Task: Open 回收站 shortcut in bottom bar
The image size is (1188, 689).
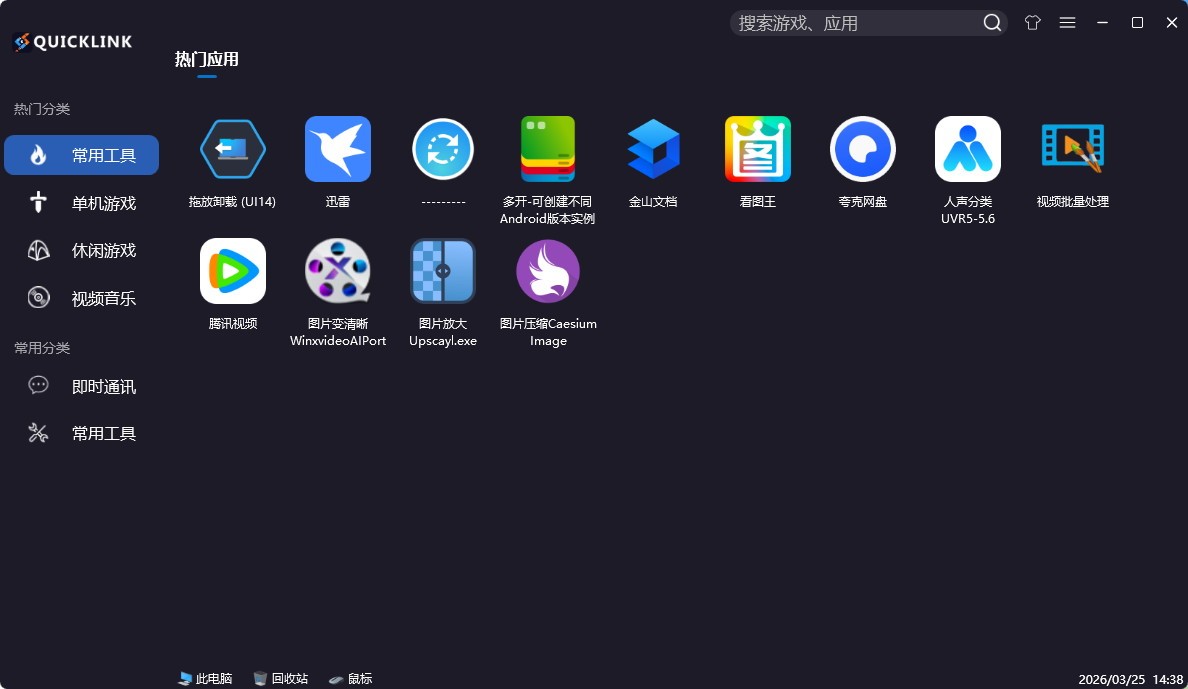Action: 281,678
